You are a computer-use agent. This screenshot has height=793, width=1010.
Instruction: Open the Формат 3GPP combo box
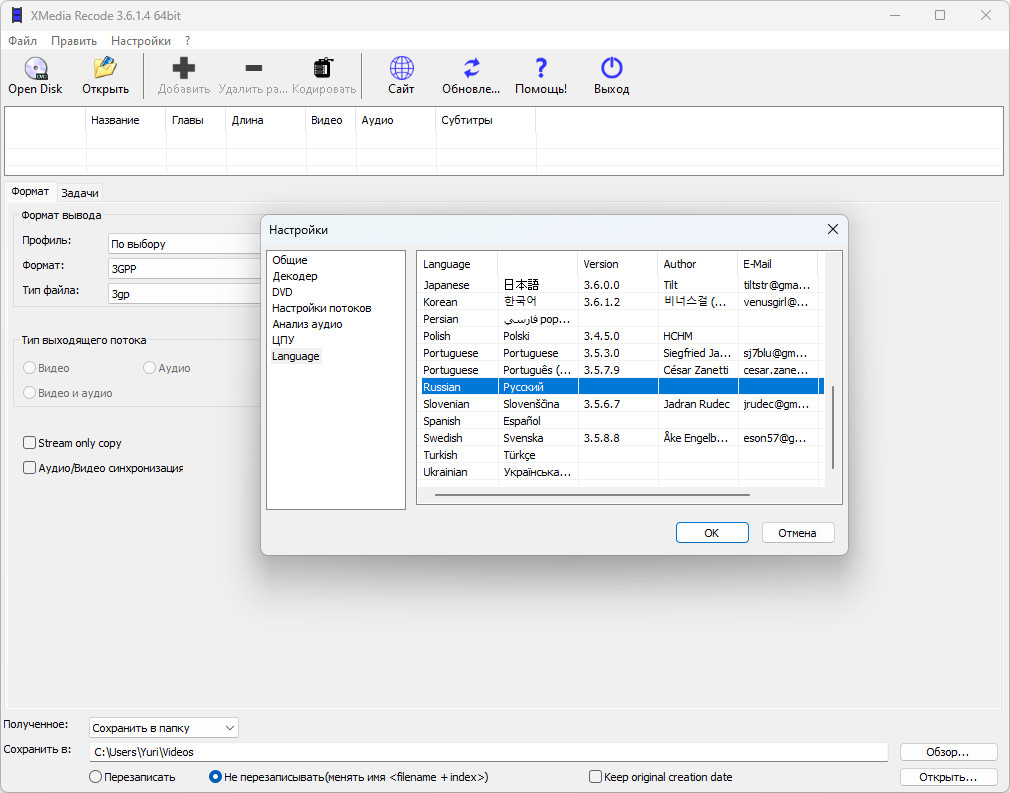185,269
